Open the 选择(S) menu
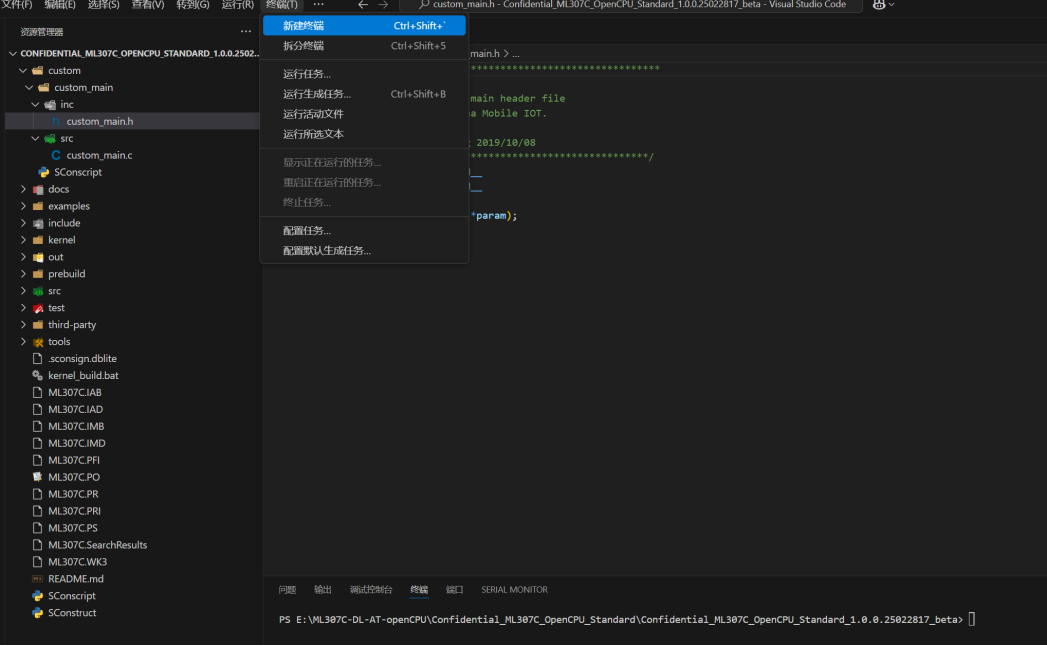Image resolution: width=1047 pixels, height=646 pixels. click(x=103, y=5)
